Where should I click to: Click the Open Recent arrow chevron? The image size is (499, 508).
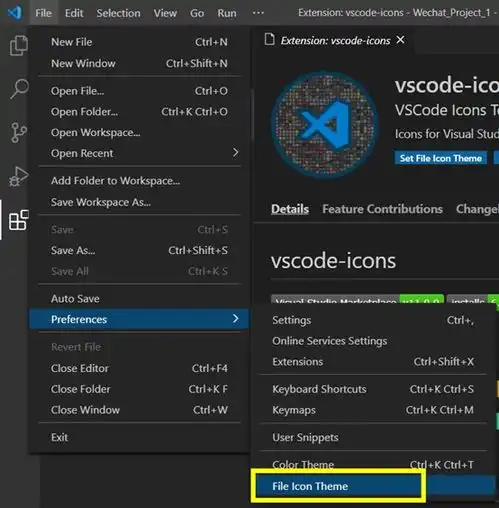(236, 153)
